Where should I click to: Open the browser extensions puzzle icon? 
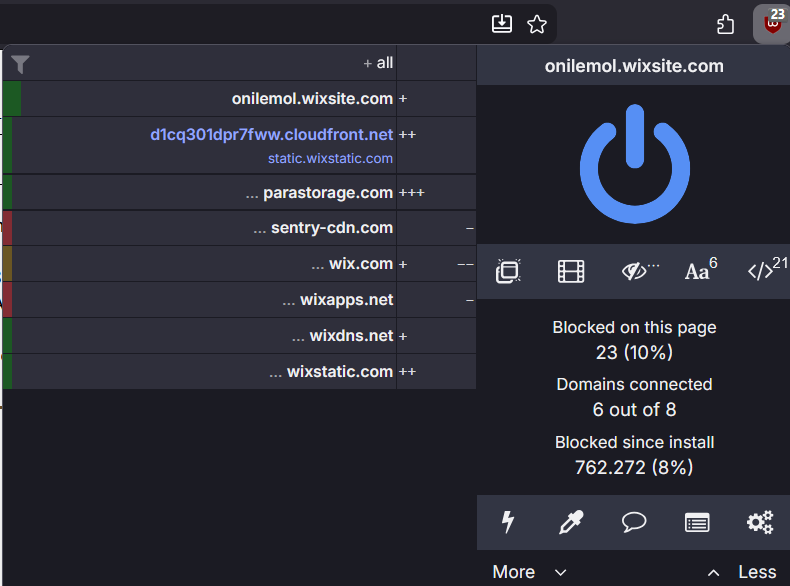click(x=725, y=24)
